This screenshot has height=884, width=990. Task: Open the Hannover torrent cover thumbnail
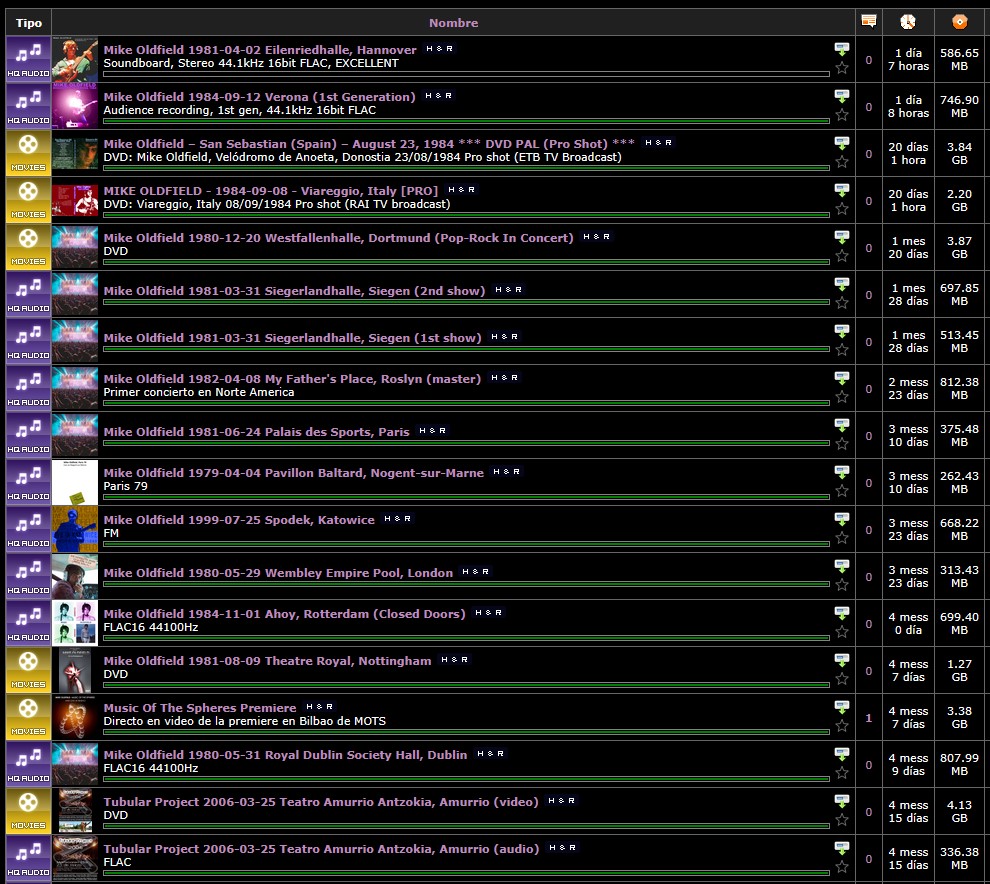(75, 59)
